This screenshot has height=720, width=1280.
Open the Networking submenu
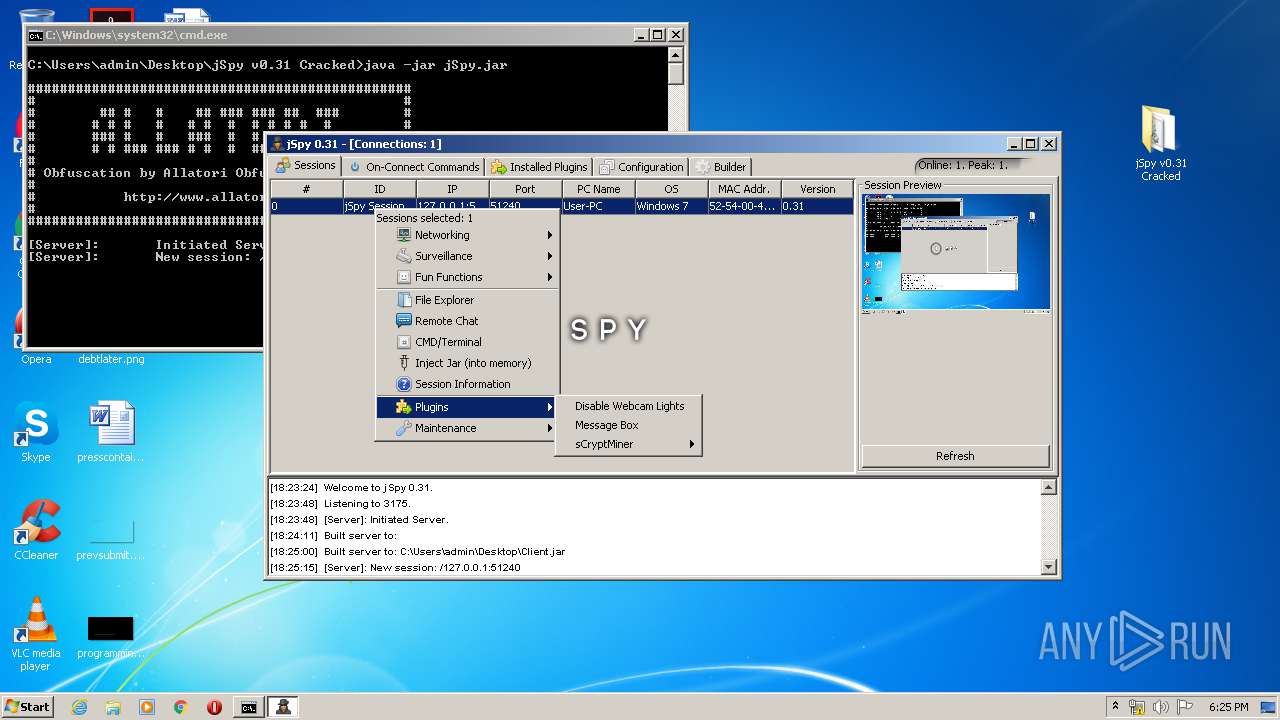467,235
